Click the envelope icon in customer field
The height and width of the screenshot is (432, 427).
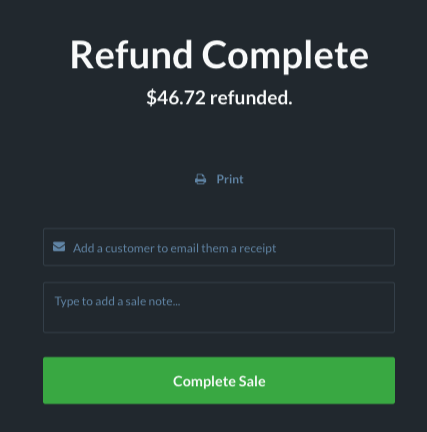59,247
